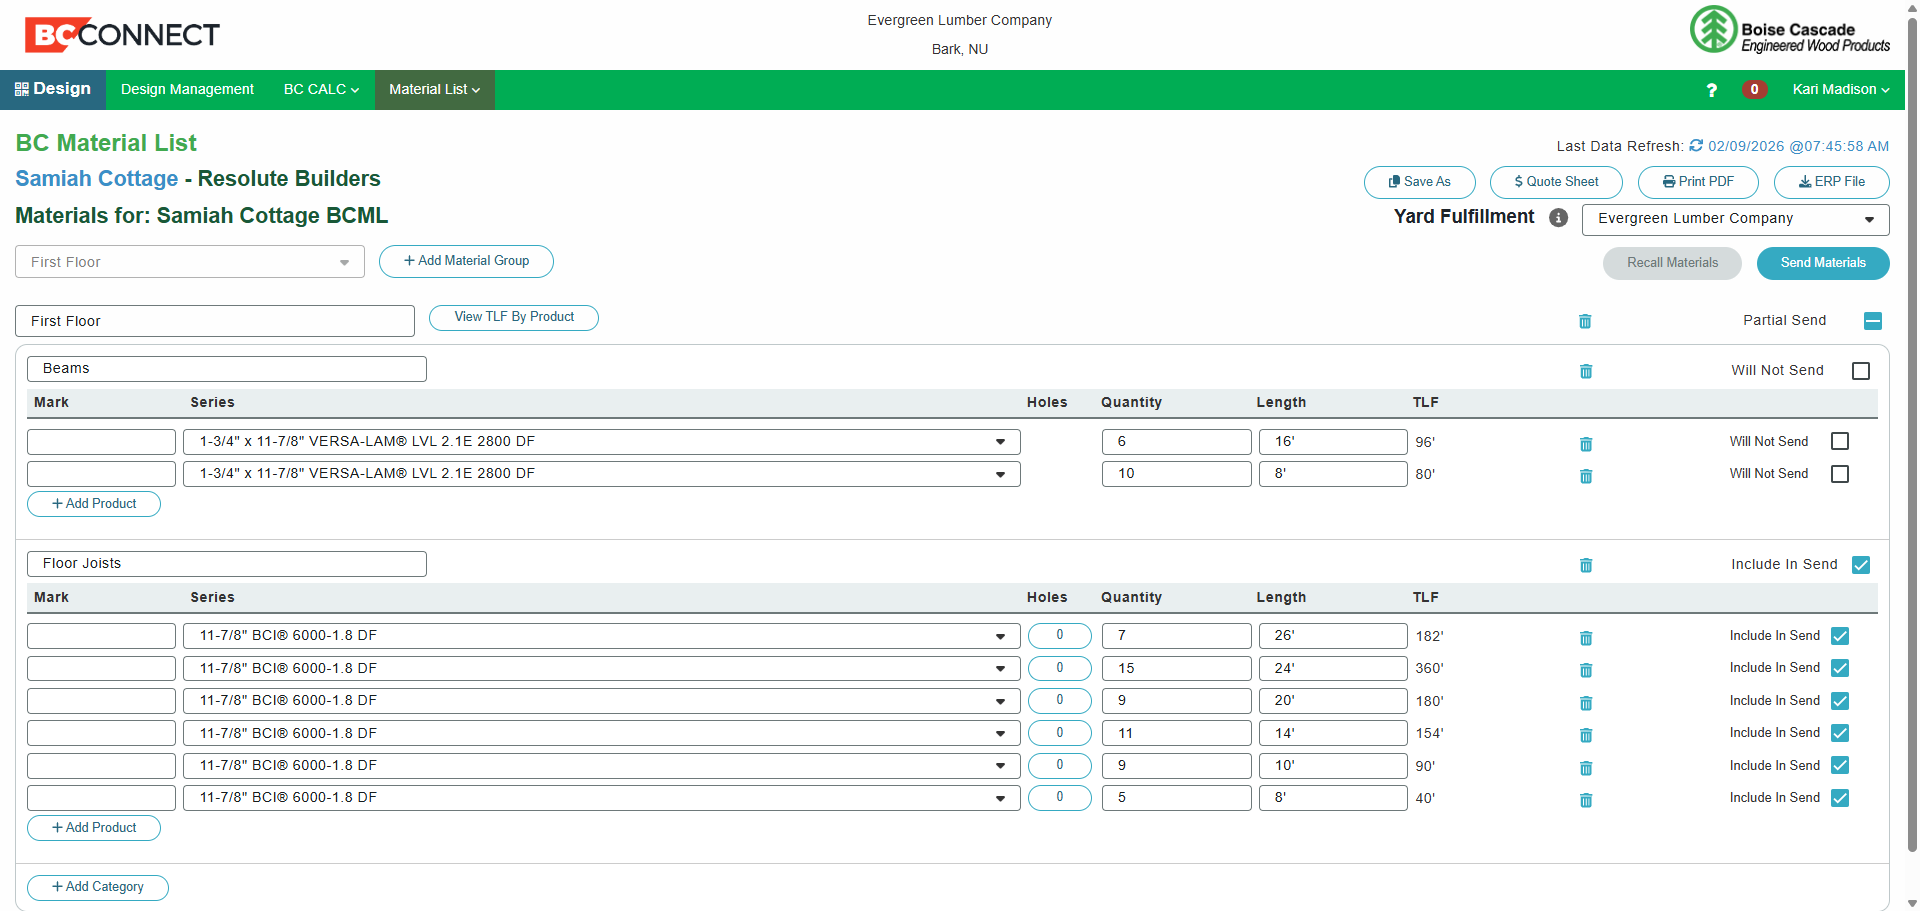Delete the VERSA-LAM row with quantity 10
Screen dimensions: 1920x911
click(1586, 476)
